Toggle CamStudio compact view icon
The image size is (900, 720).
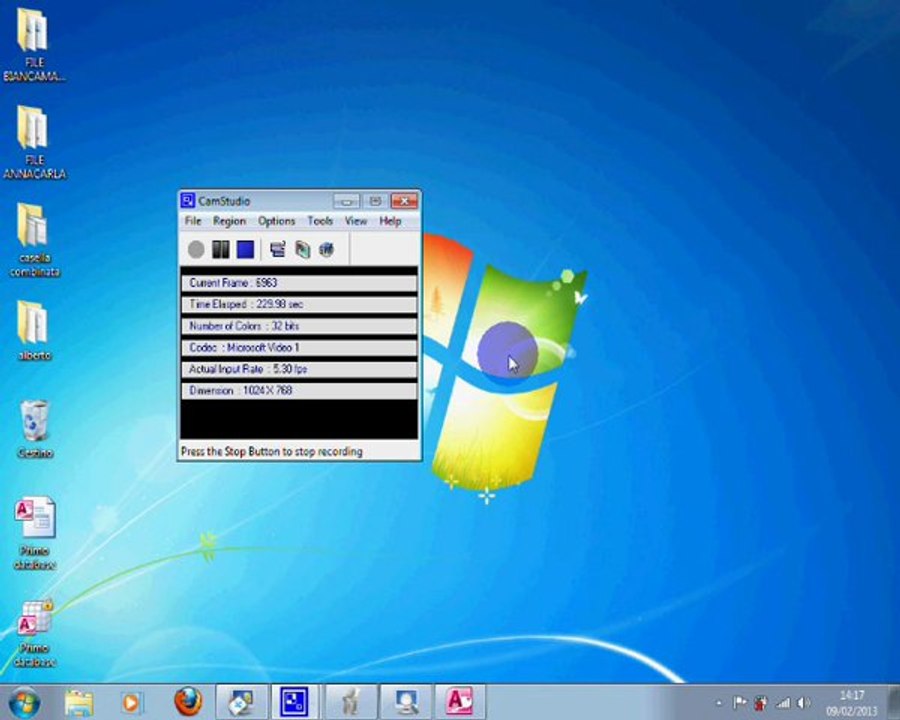tap(278, 249)
